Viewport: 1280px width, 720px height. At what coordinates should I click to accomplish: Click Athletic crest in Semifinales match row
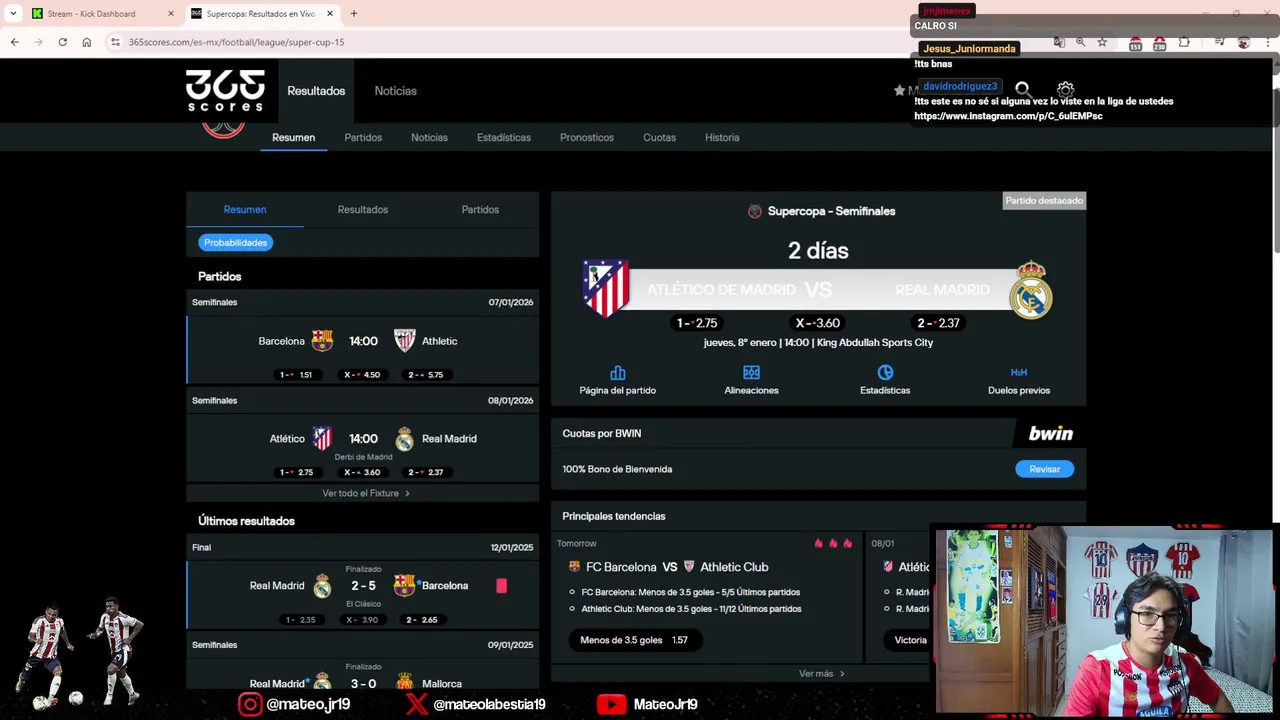(404, 341)
